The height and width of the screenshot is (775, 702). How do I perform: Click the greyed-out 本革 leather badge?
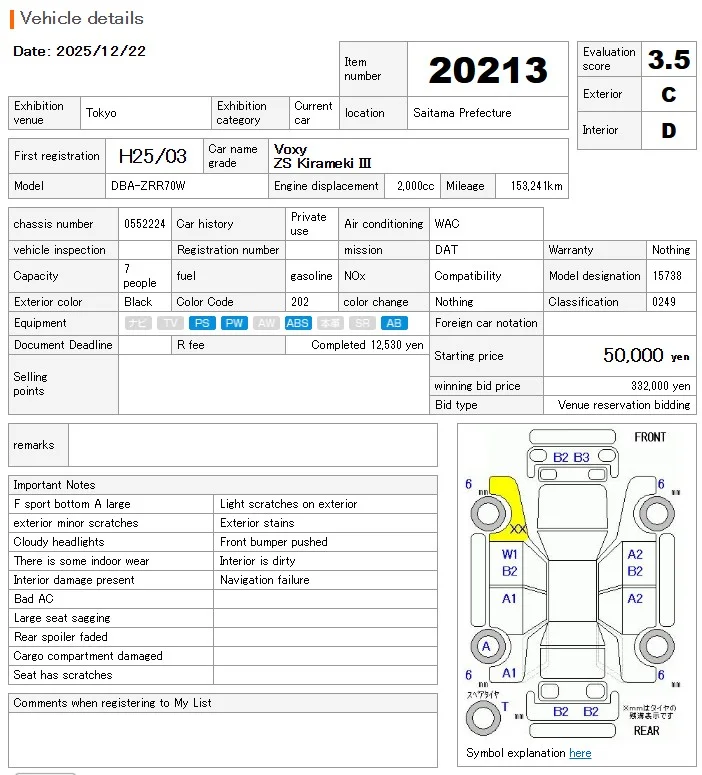point(330,323)
